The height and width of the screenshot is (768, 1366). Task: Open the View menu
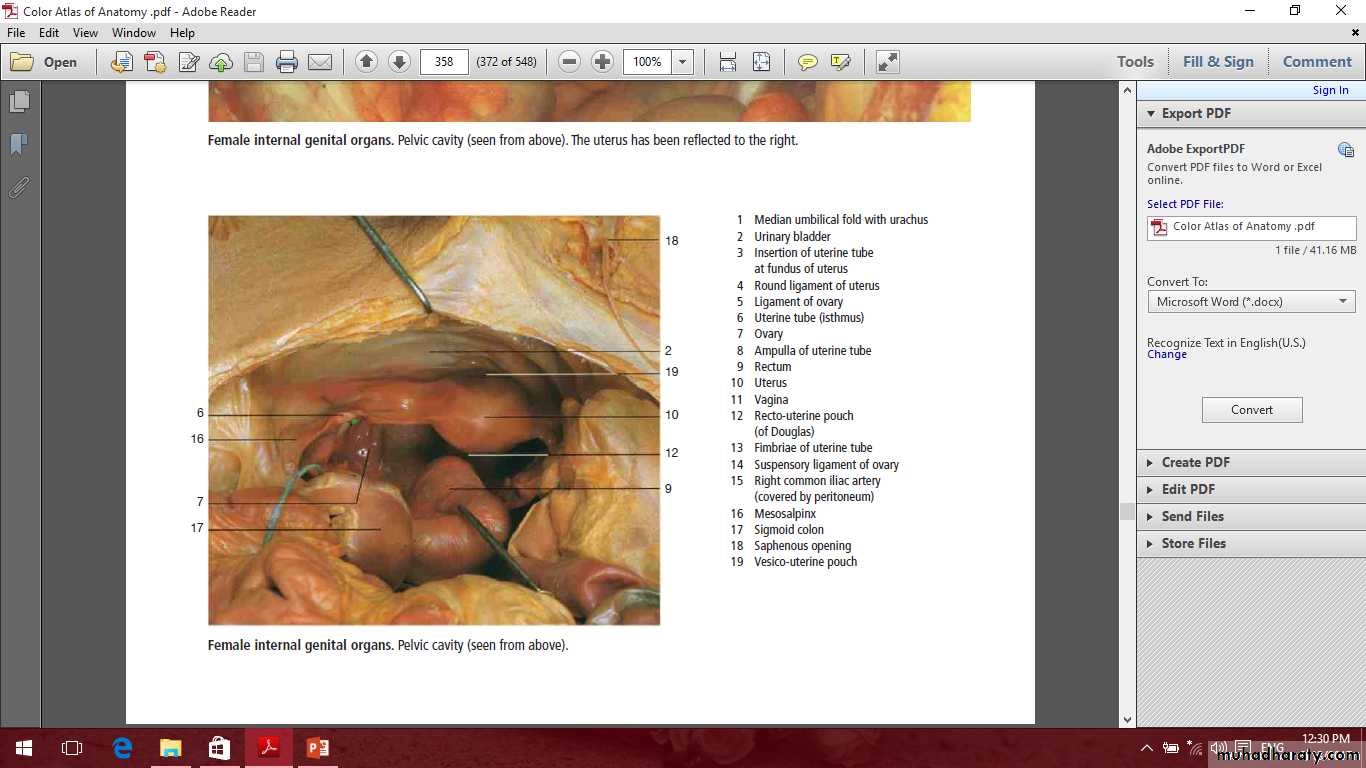[85, 33]
